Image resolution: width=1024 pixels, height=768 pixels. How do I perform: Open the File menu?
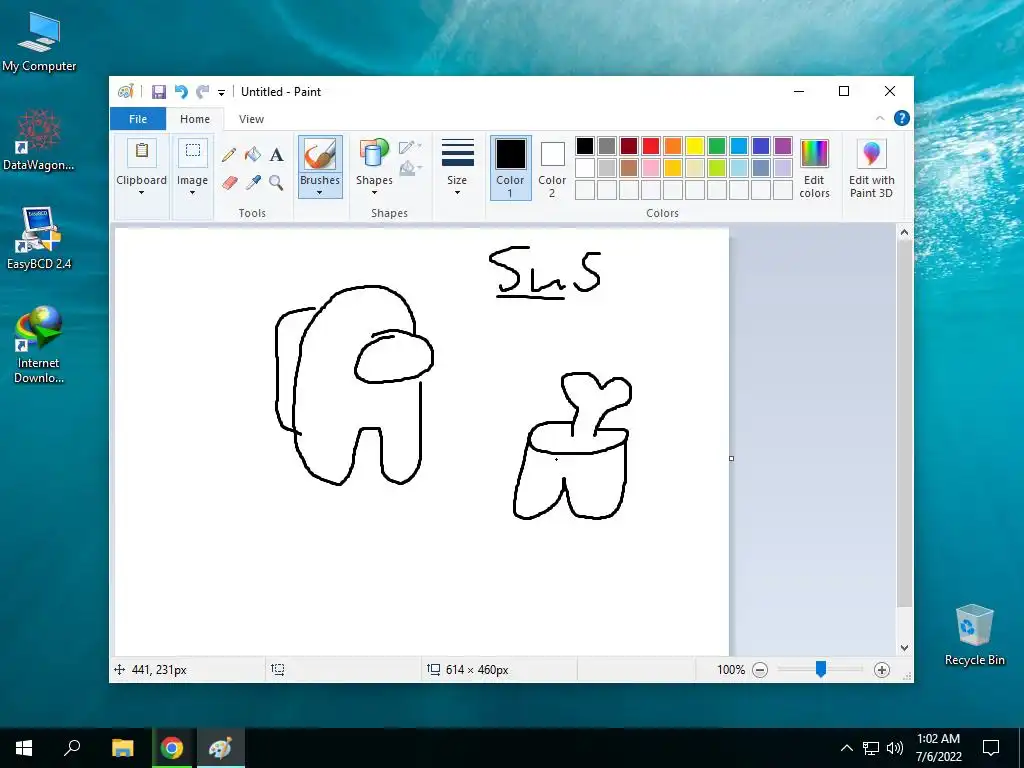point(138,119)
